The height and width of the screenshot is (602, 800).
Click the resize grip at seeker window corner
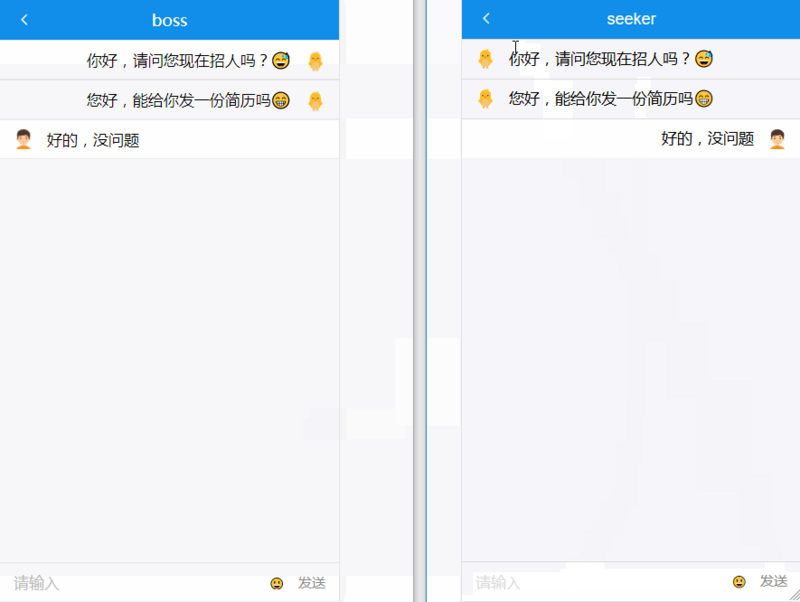tap(794, 595)
